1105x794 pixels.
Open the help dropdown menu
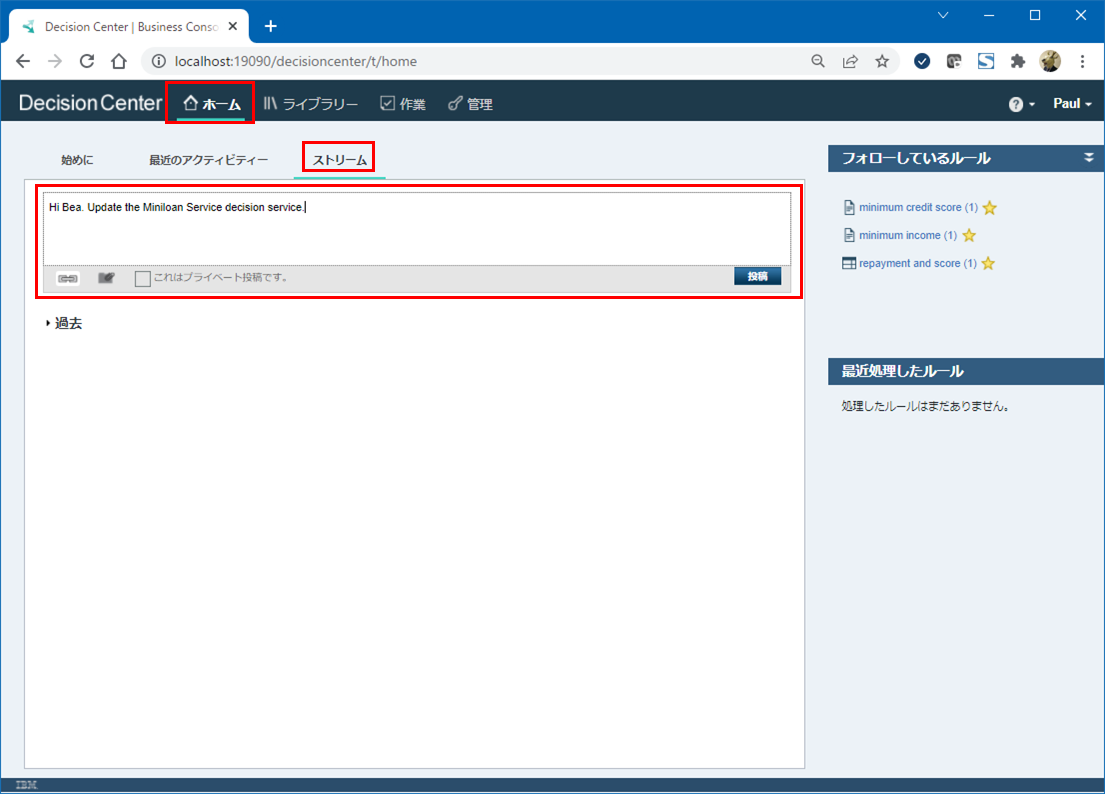click(x=1021, y=104)
